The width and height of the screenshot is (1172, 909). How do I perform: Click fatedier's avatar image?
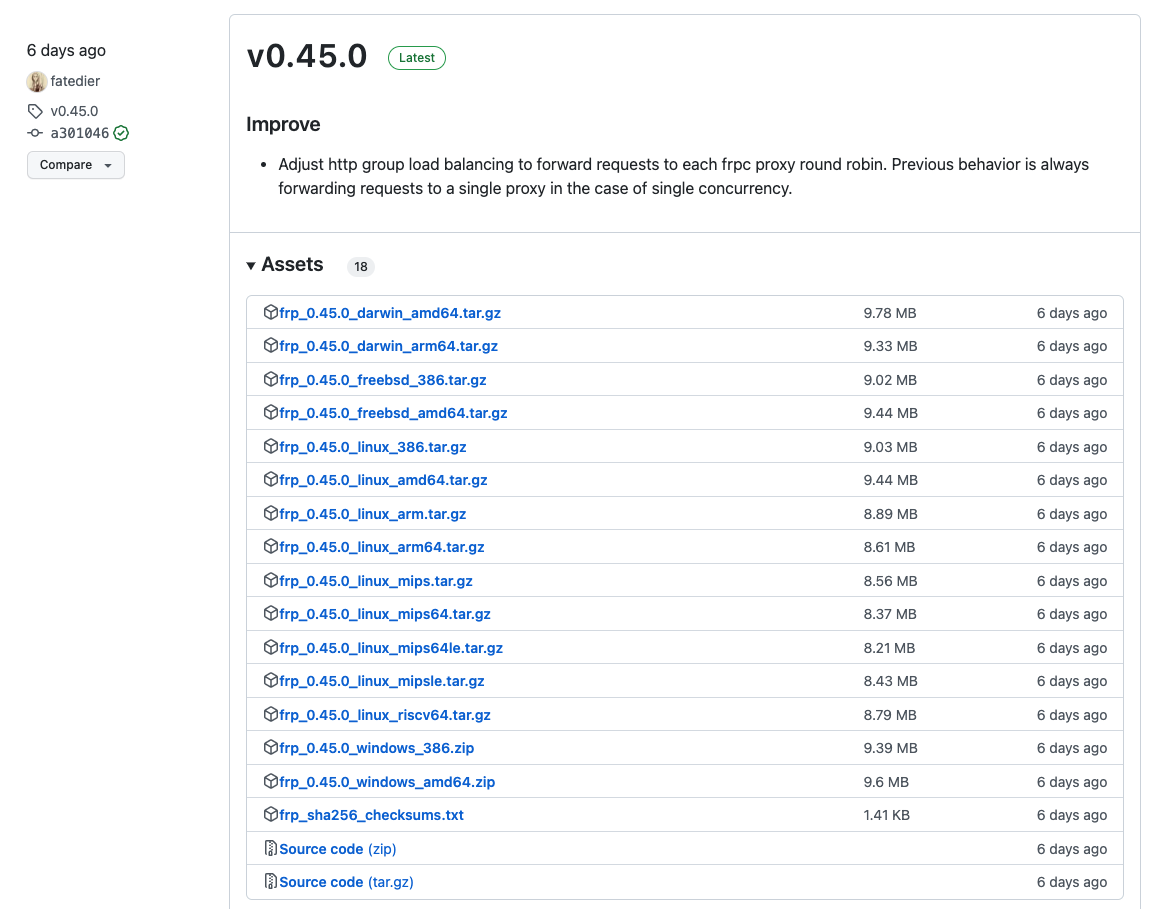37,82
